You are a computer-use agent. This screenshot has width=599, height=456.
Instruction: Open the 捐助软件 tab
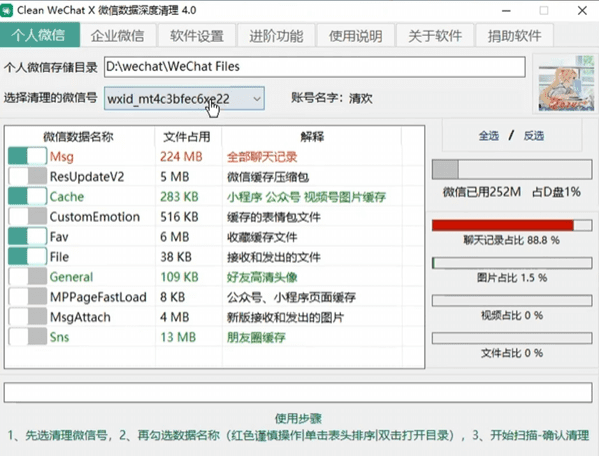tap(514, 36)
